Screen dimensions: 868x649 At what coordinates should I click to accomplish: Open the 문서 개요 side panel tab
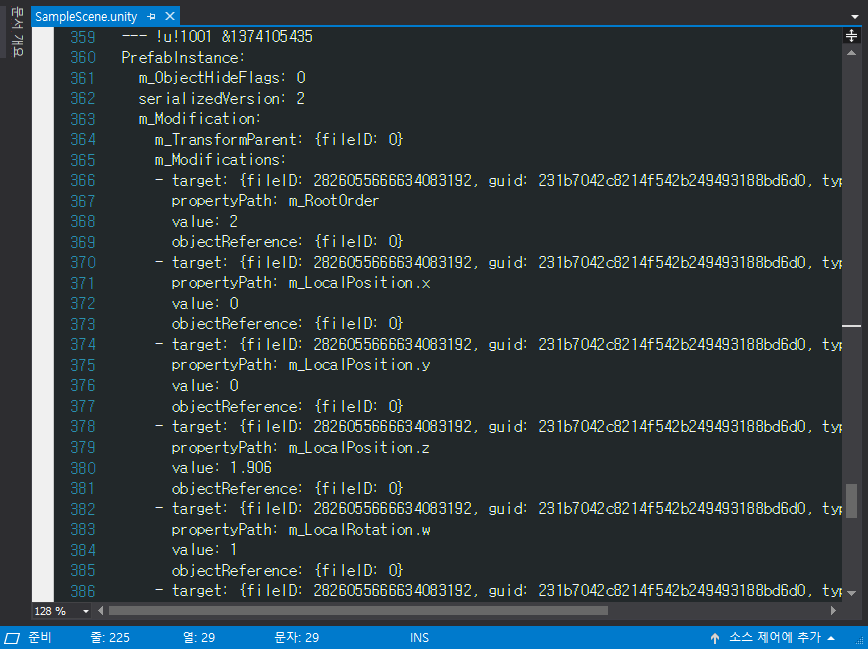17,32
